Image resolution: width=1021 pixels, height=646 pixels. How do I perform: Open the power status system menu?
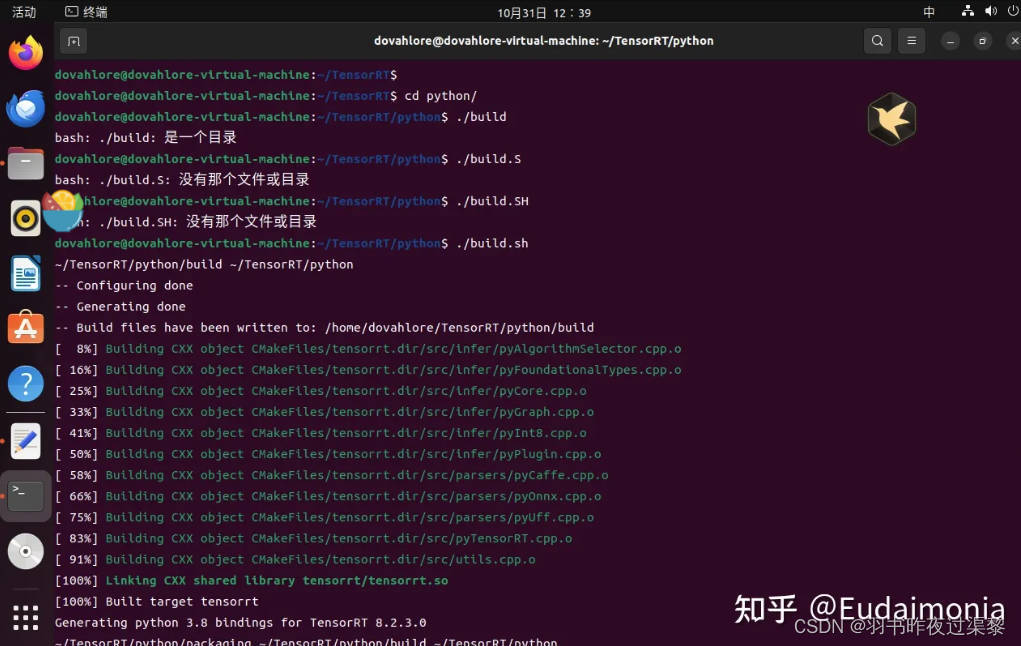coord(1013,11)
